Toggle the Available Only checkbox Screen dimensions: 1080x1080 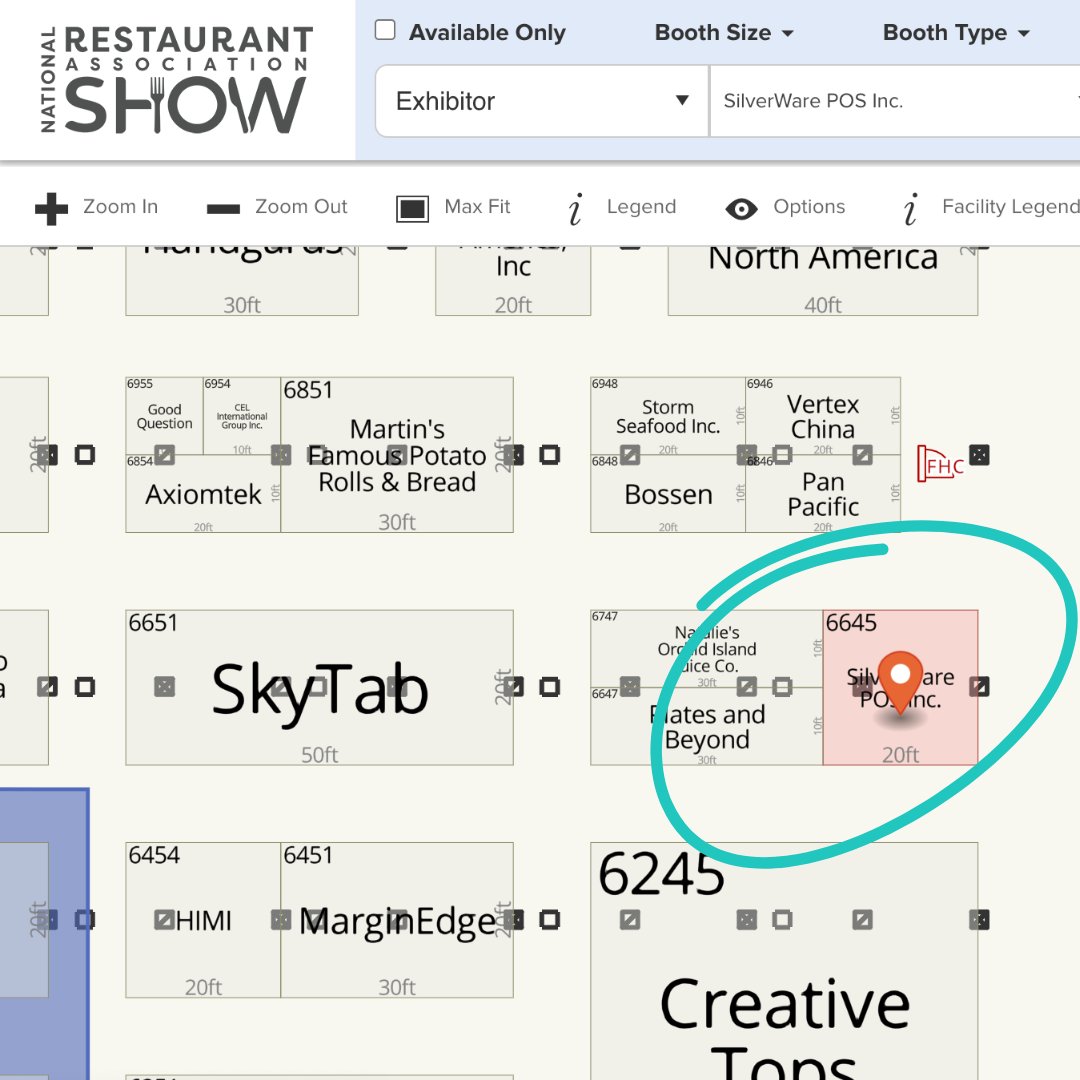pos(384,30)
